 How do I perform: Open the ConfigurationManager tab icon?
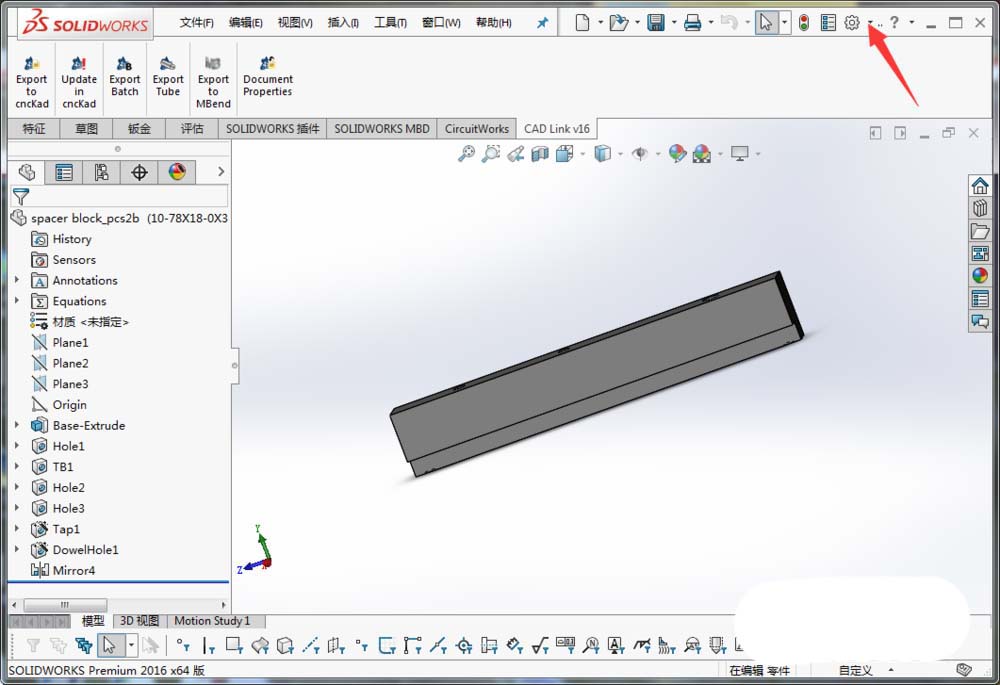pyautogui.click(x=101, y=172)
